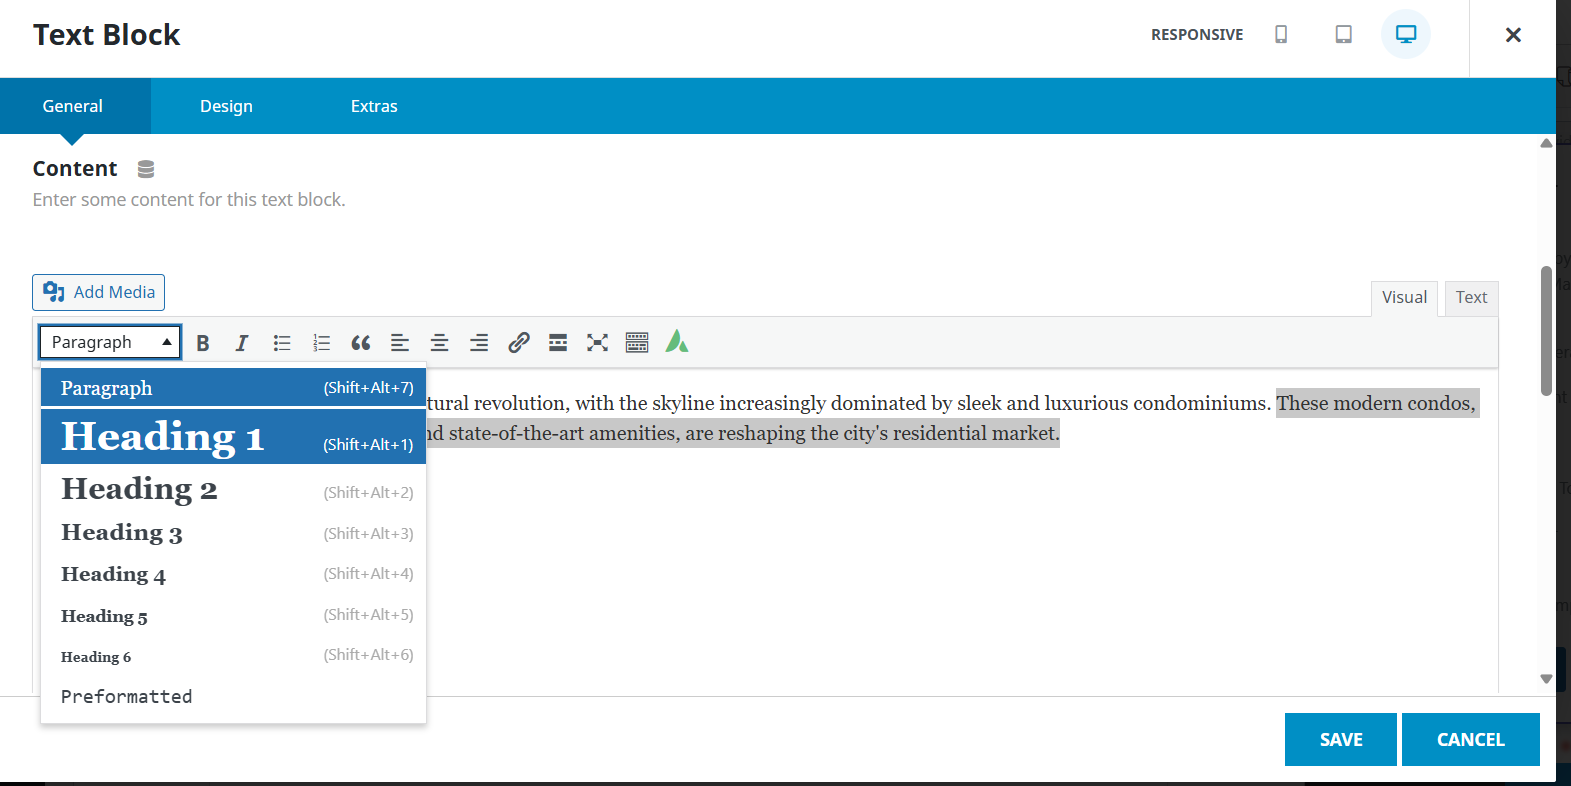Toggle the toolbar kitchen sink
This screenshot has width=1571, height=786.
click(637, 343)
